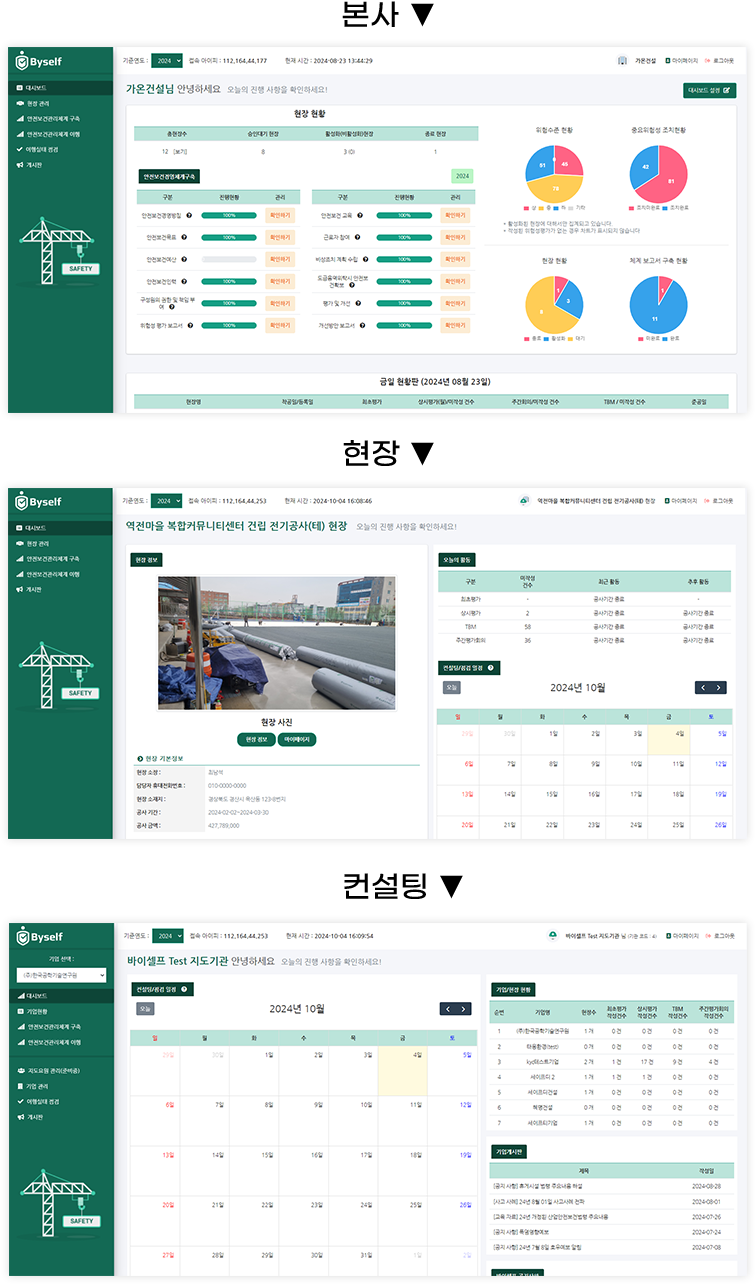
Task: Click the empty 안전보건예산 progress bar
Action: point(229,259)
